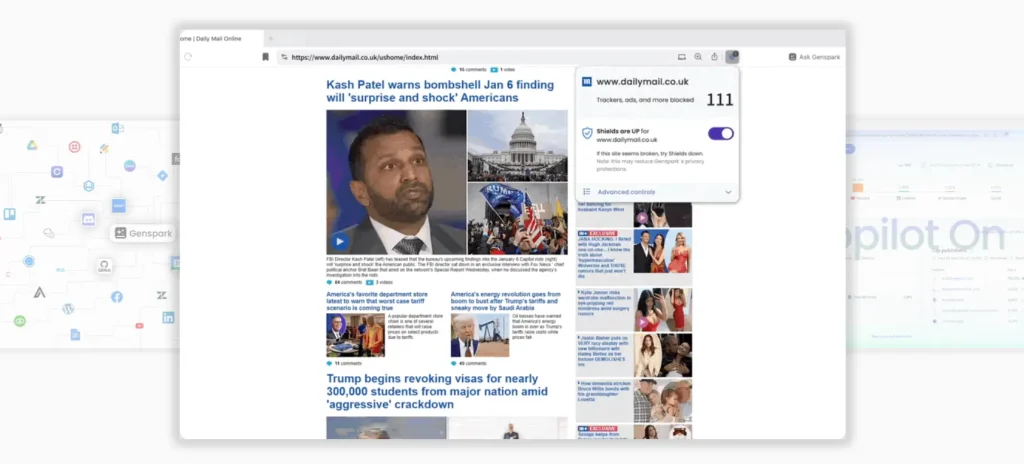Click the zoom magnifier icon in address bar
Screen dimensions: 1024x464
pos(698,57)
